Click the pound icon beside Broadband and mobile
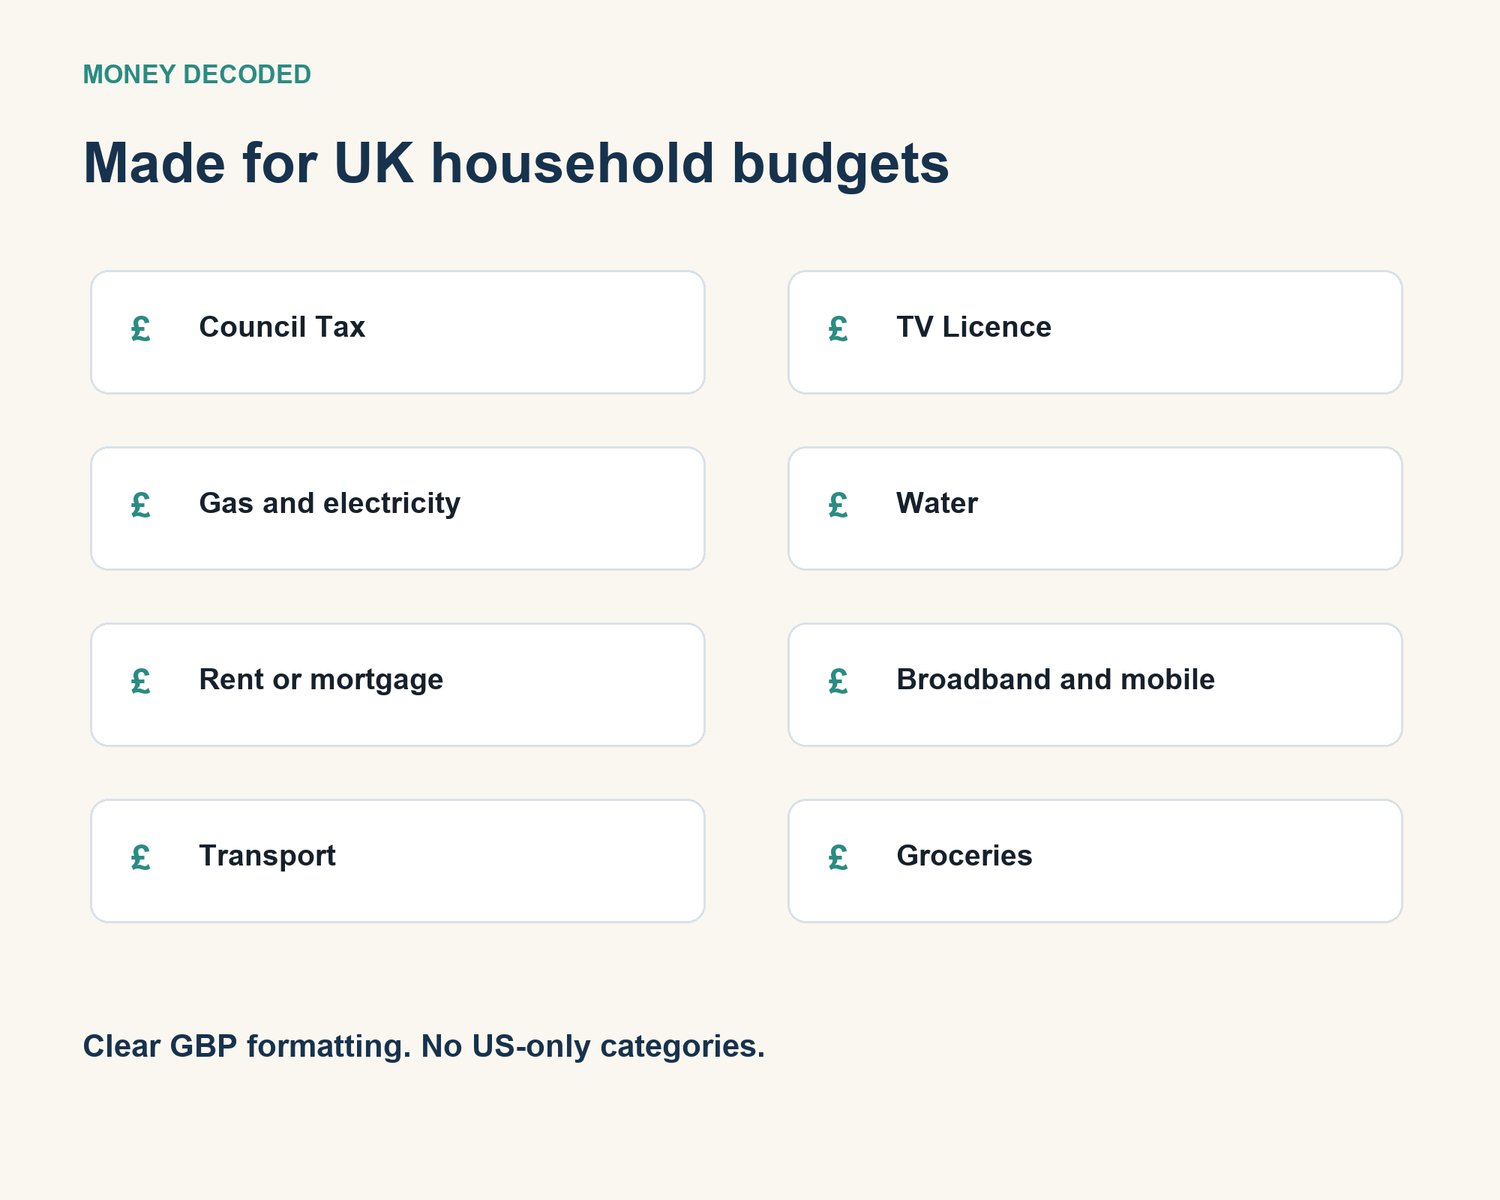Viewport: 1500px width, 1200px height. coord(838,681)
